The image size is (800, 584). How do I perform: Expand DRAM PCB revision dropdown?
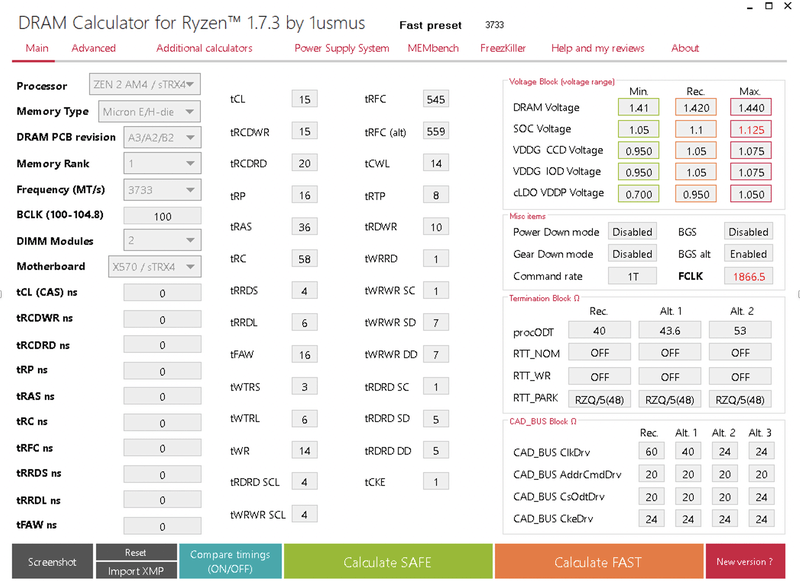(162, 138)
